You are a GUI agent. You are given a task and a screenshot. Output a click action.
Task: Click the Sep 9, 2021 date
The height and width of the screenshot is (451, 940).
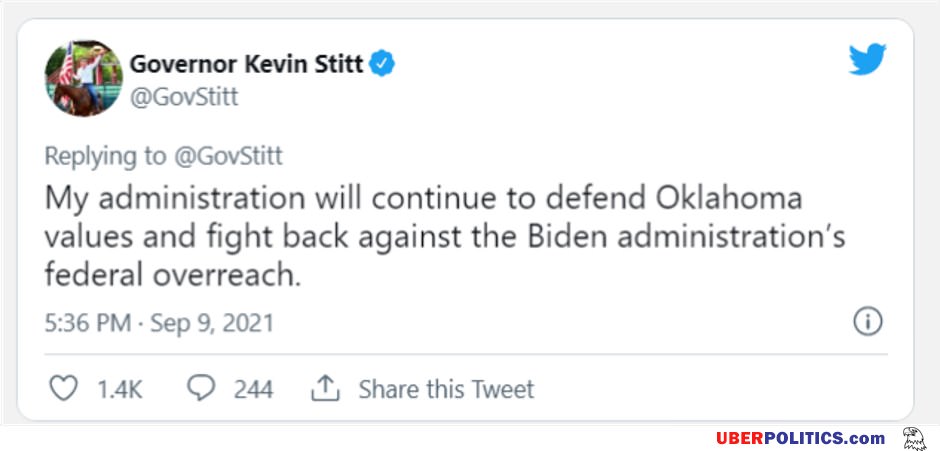point(211,323)
